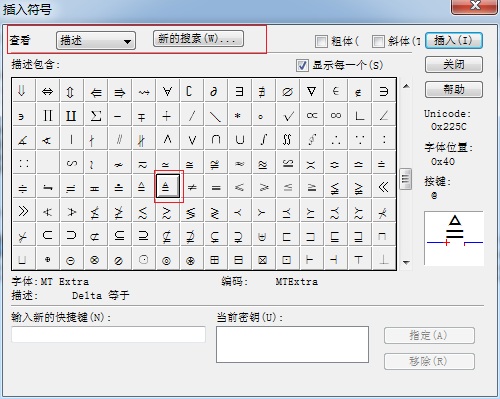Pick the much-greater-than ≫ symbol
The image size is (500, 399).
pyautogui.click(x=24, y=211)
